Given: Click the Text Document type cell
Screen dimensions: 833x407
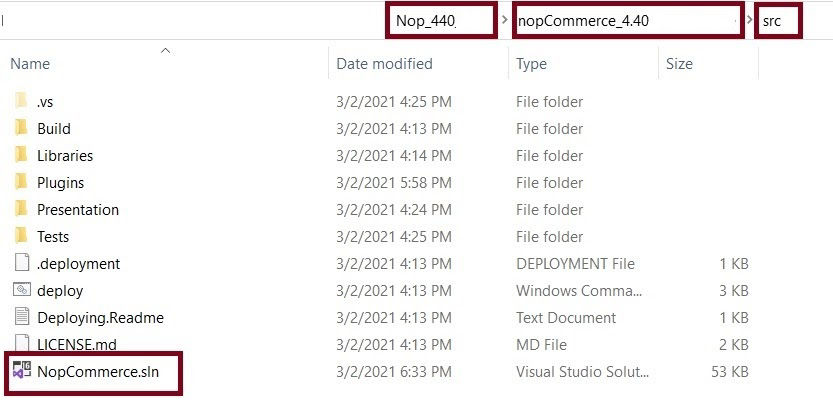Looking at the screenshot, I should tap(566, 318).
